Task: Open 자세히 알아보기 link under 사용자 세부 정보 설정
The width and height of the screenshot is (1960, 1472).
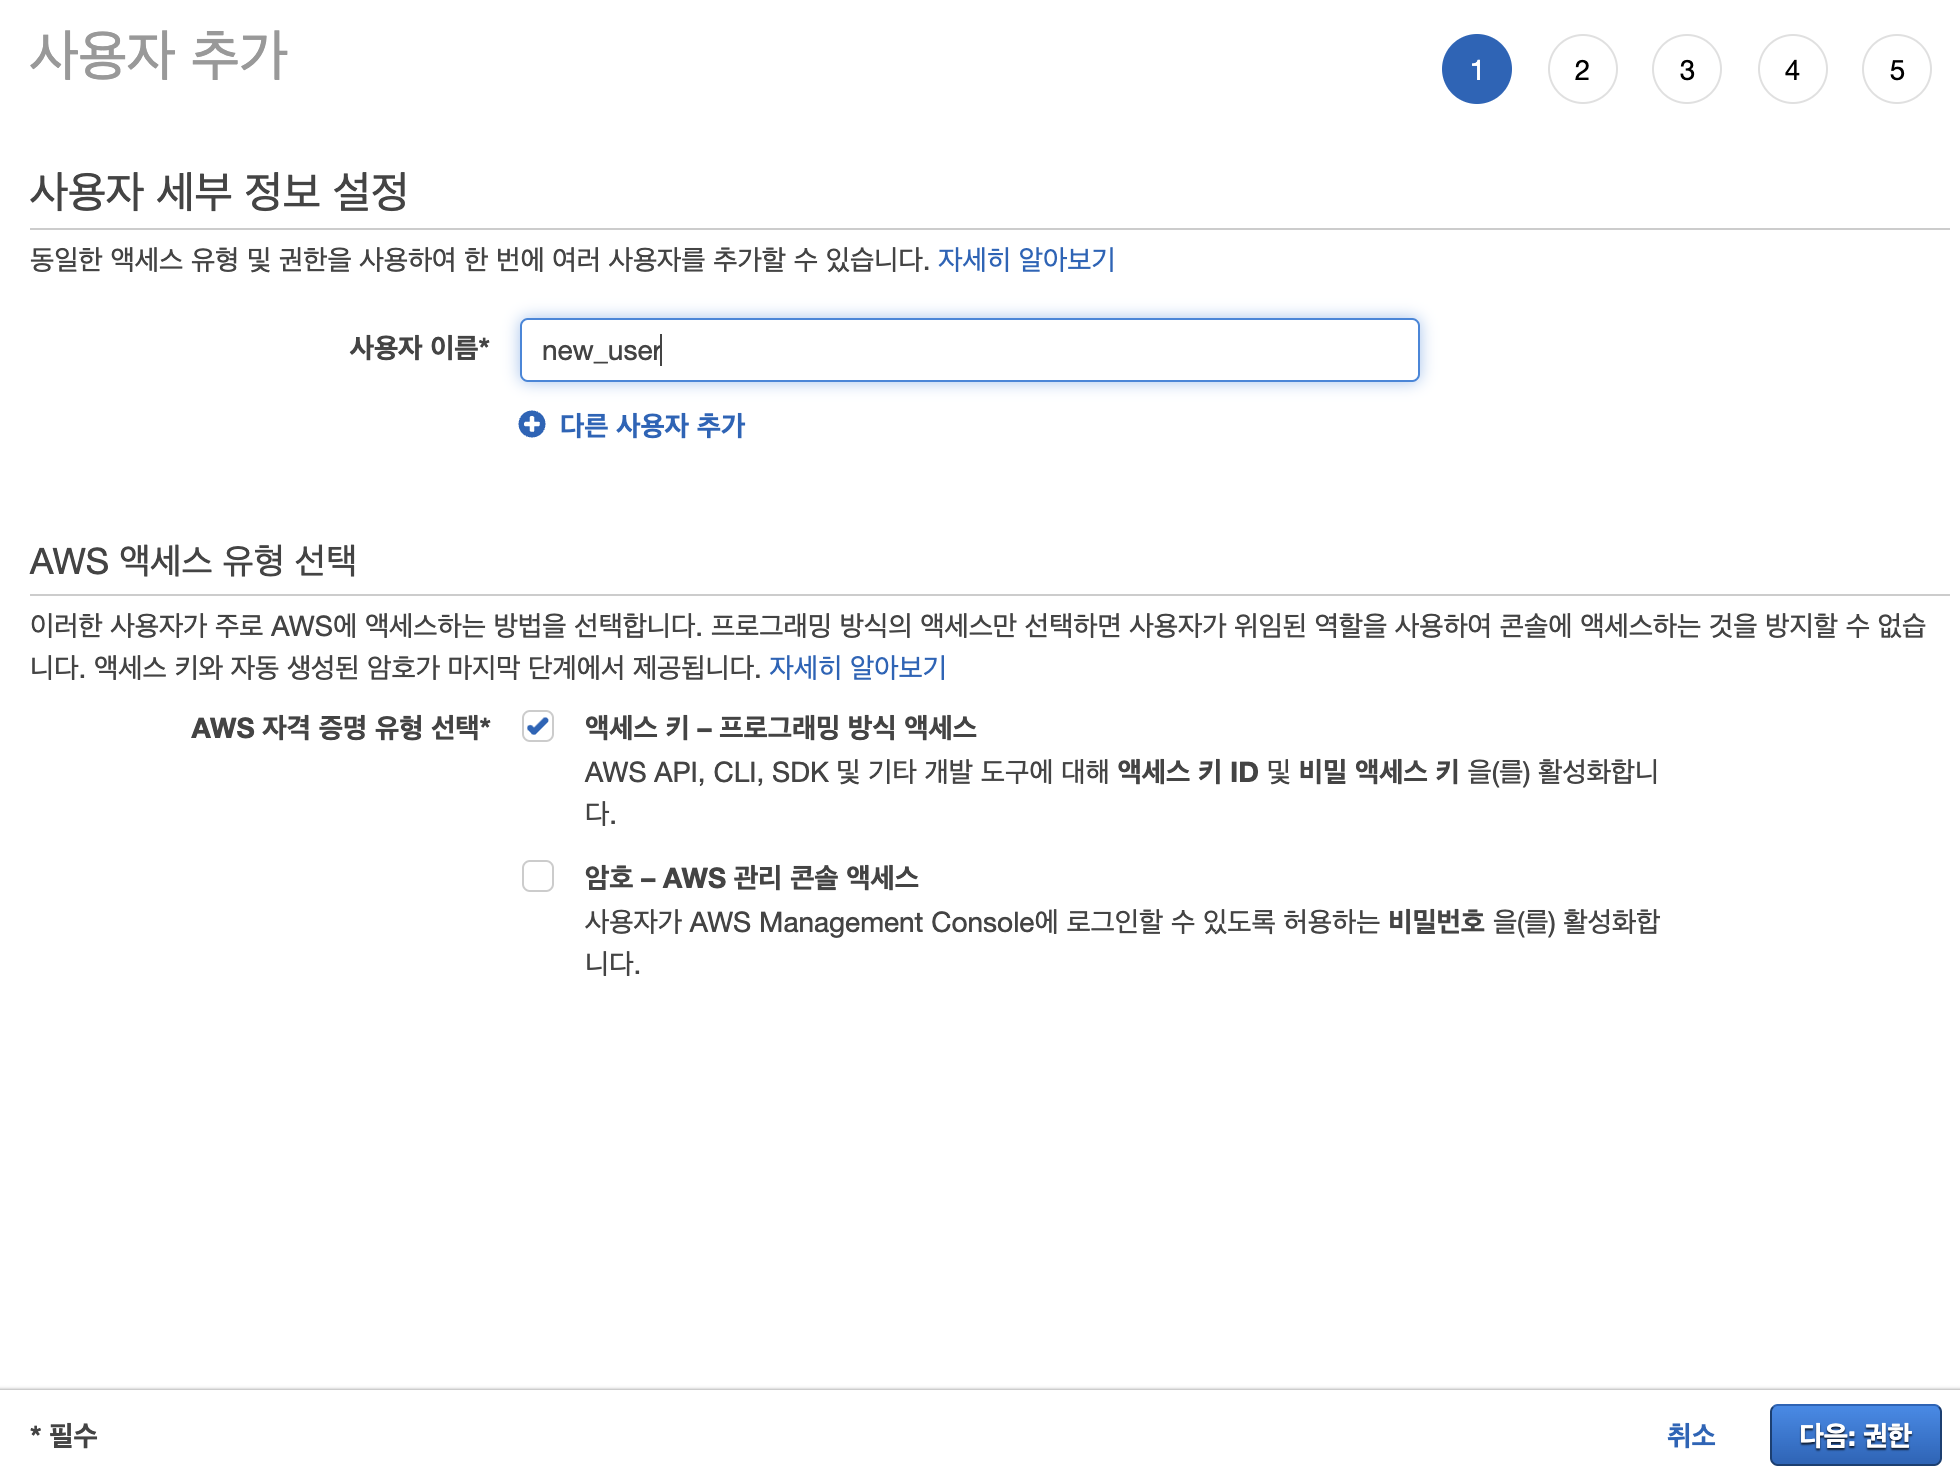Action: (1026, 260)
